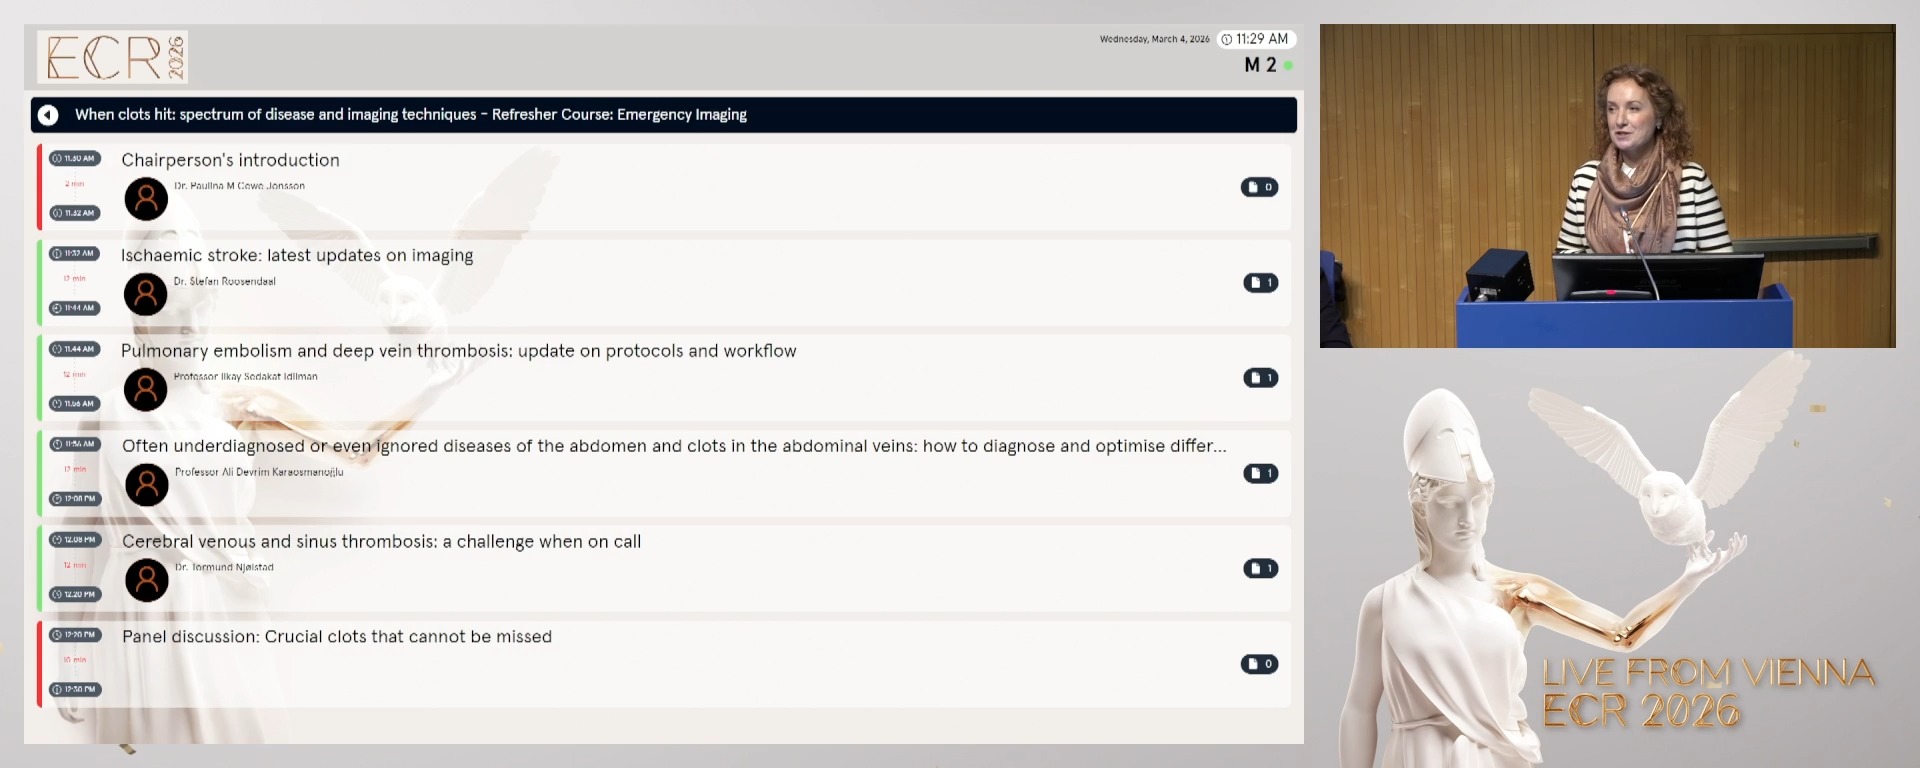
Task: Select Cerebral venous and sinus thrombosis talk
Action: coord(381,542)
